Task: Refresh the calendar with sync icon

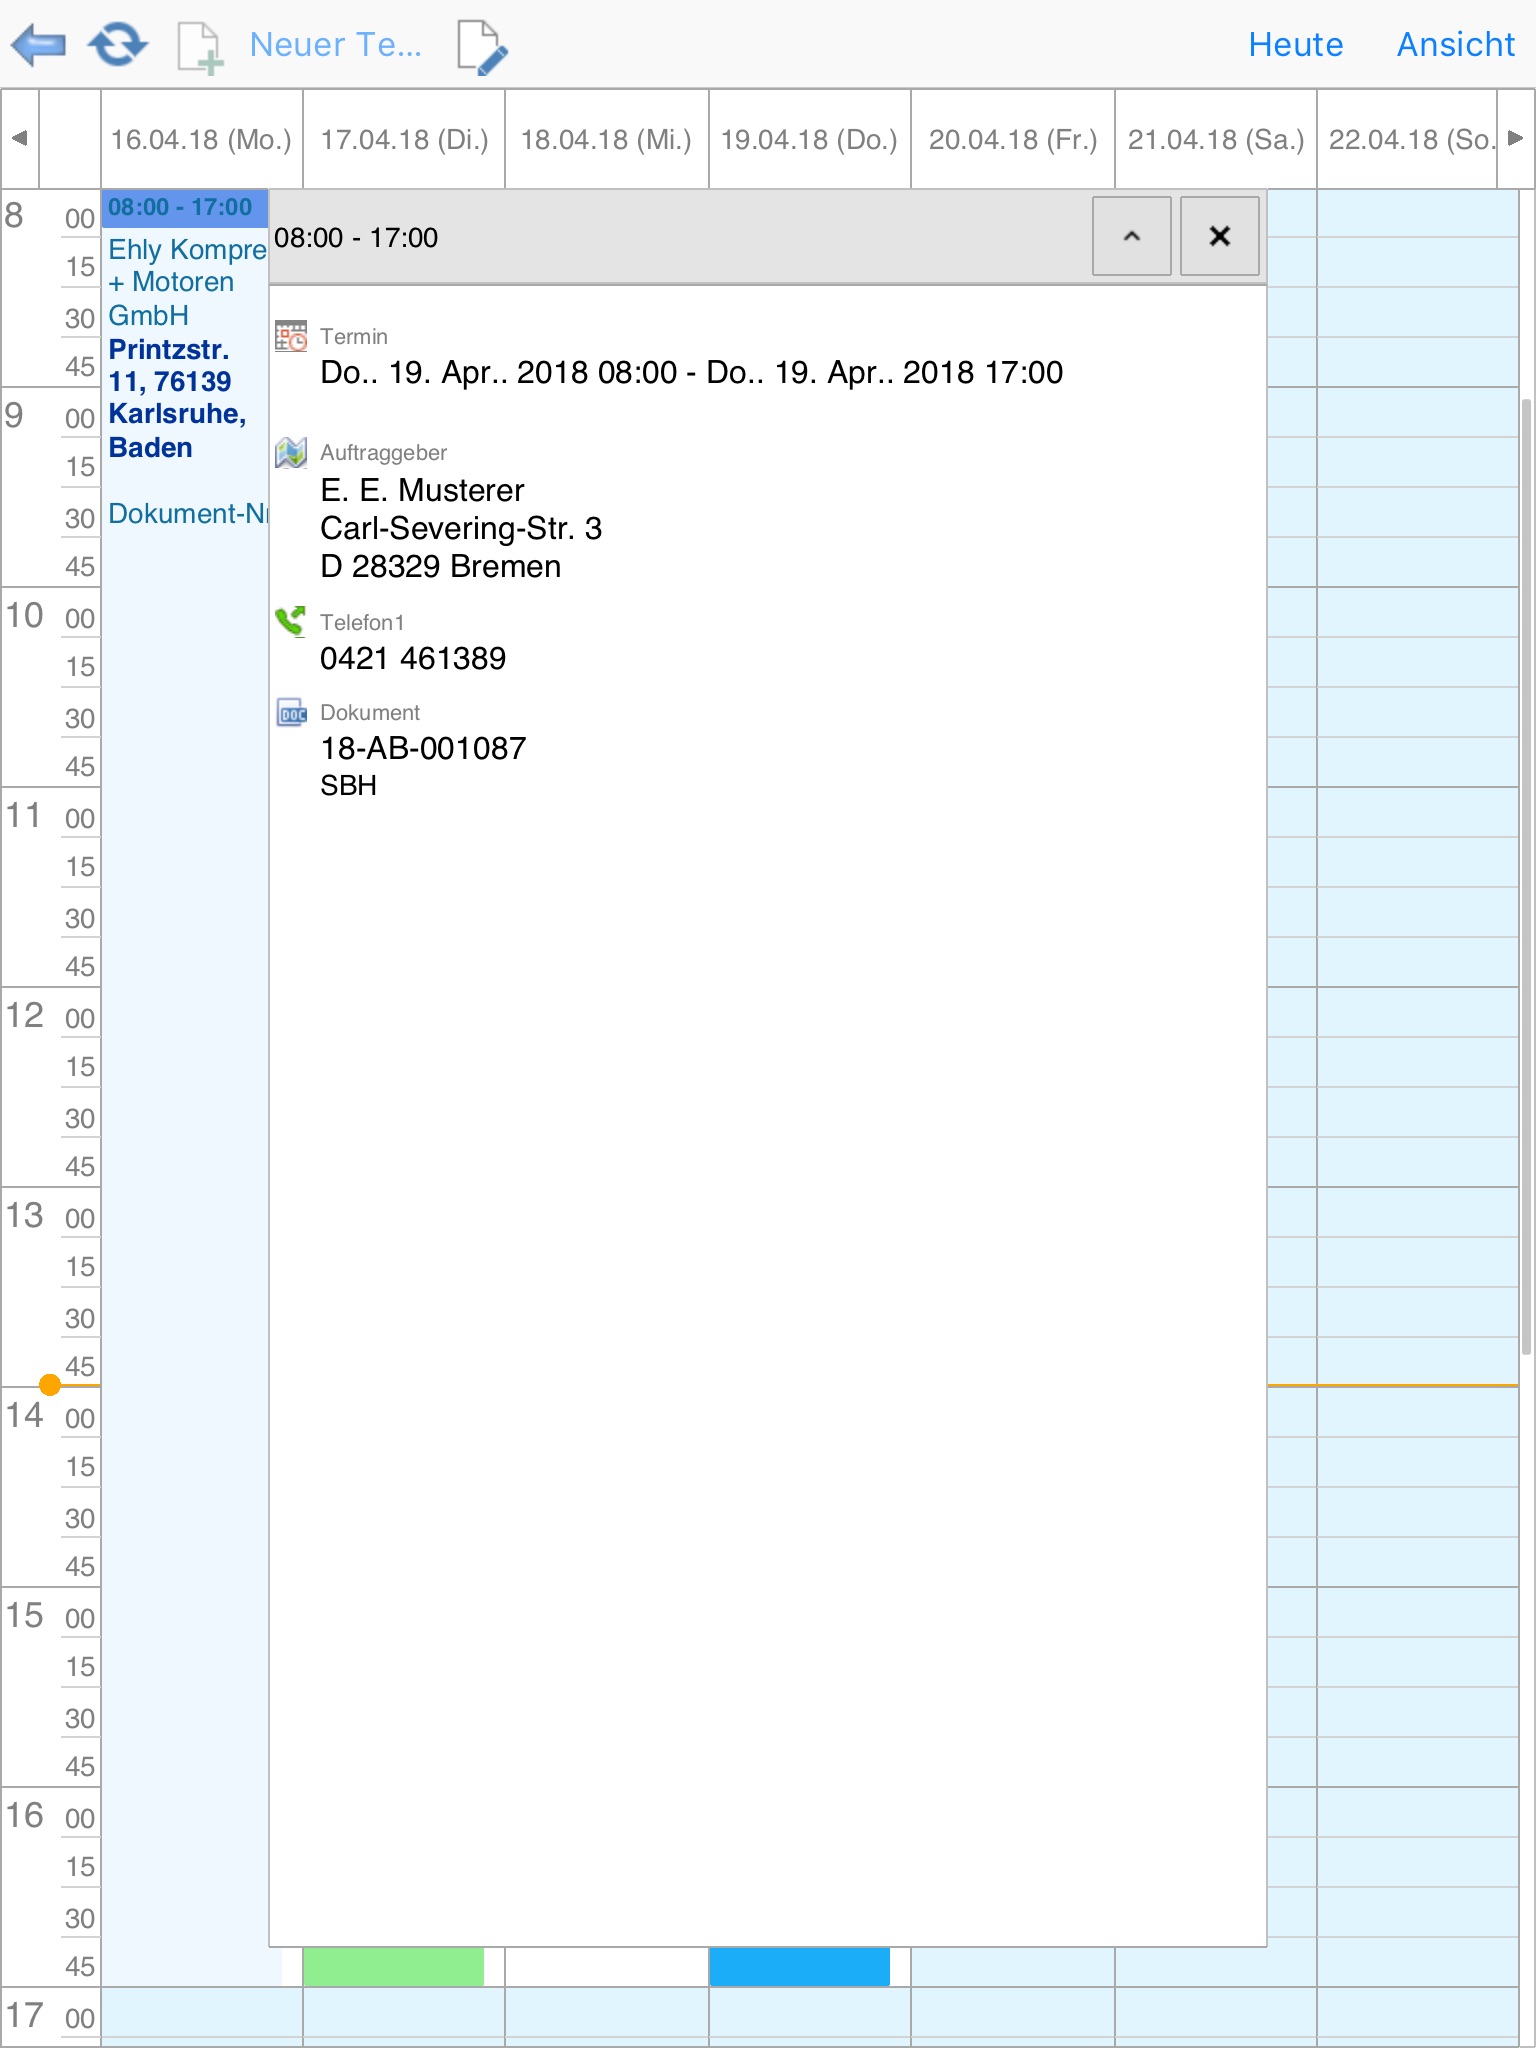Action: tap(118, 45)
